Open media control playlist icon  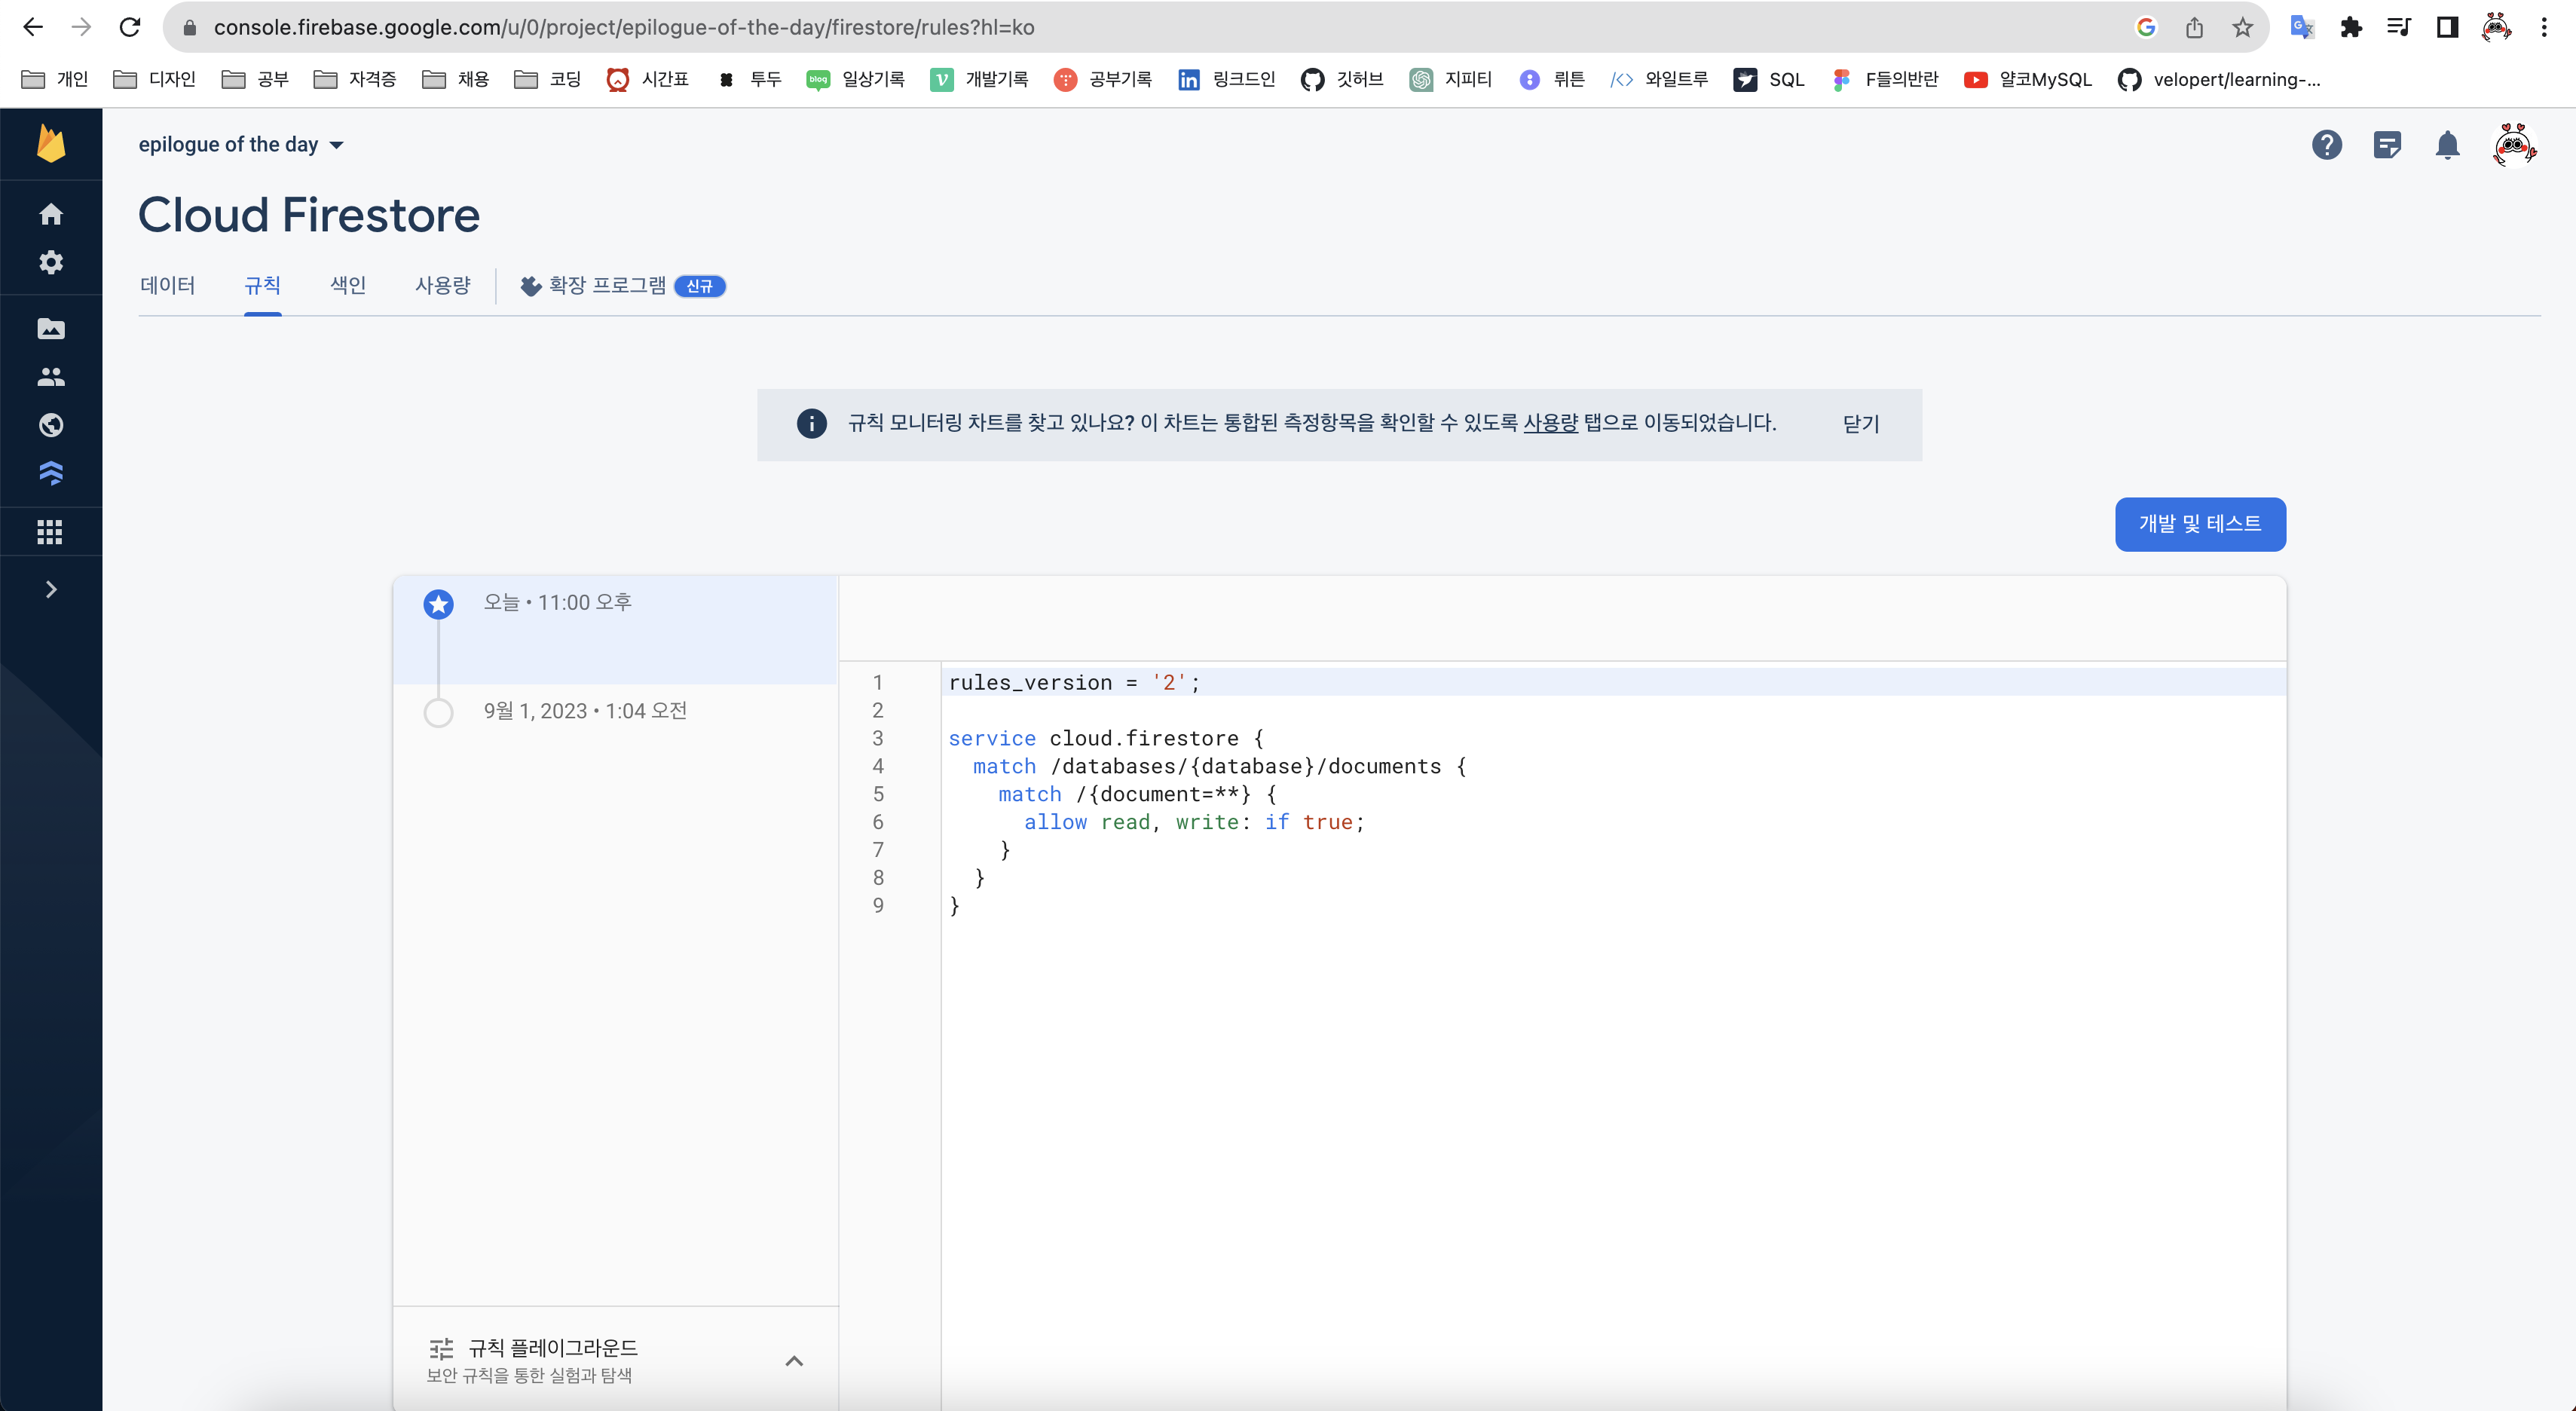coord(2399,27)
